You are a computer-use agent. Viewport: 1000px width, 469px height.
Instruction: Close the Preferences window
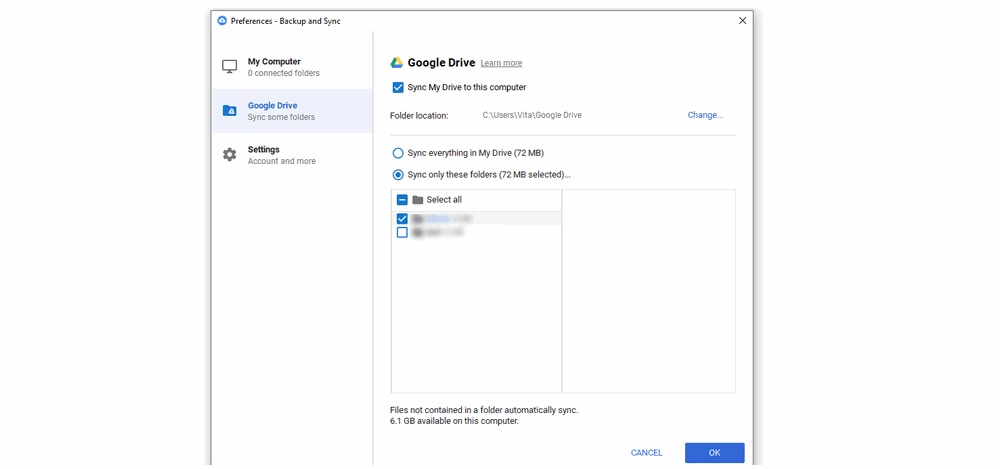(x=742, y=20)
